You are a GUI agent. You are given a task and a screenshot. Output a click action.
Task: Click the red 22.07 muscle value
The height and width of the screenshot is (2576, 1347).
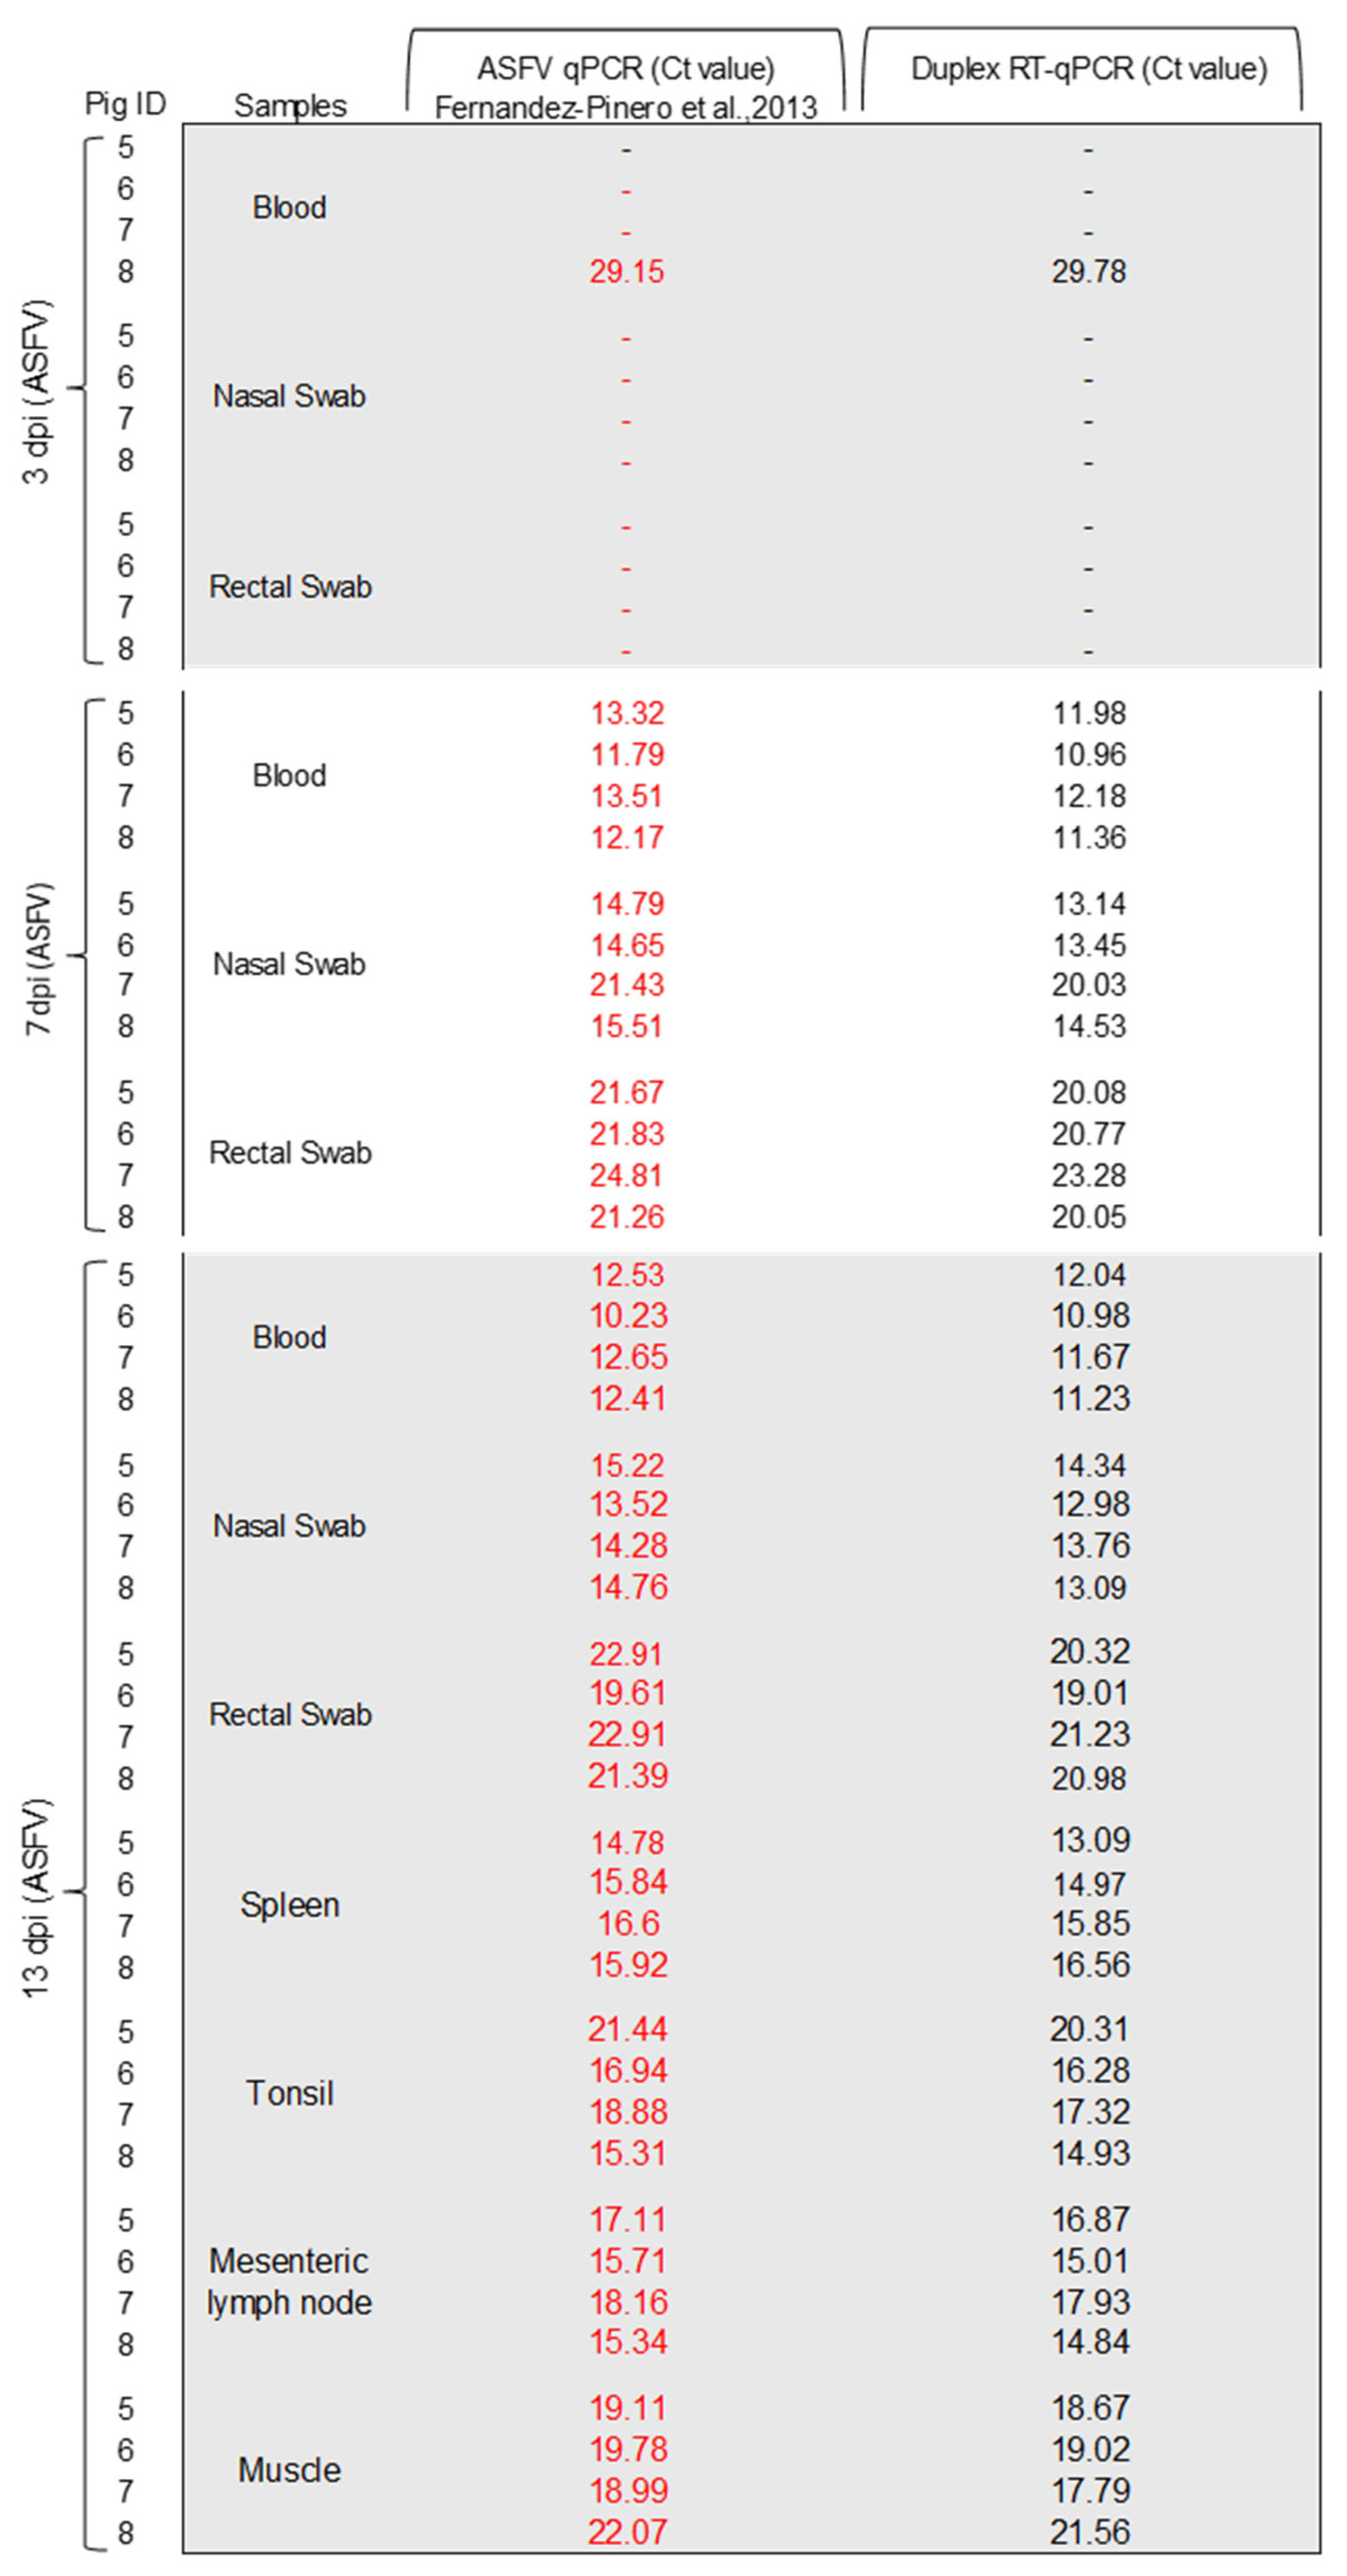coord(627,2533)
